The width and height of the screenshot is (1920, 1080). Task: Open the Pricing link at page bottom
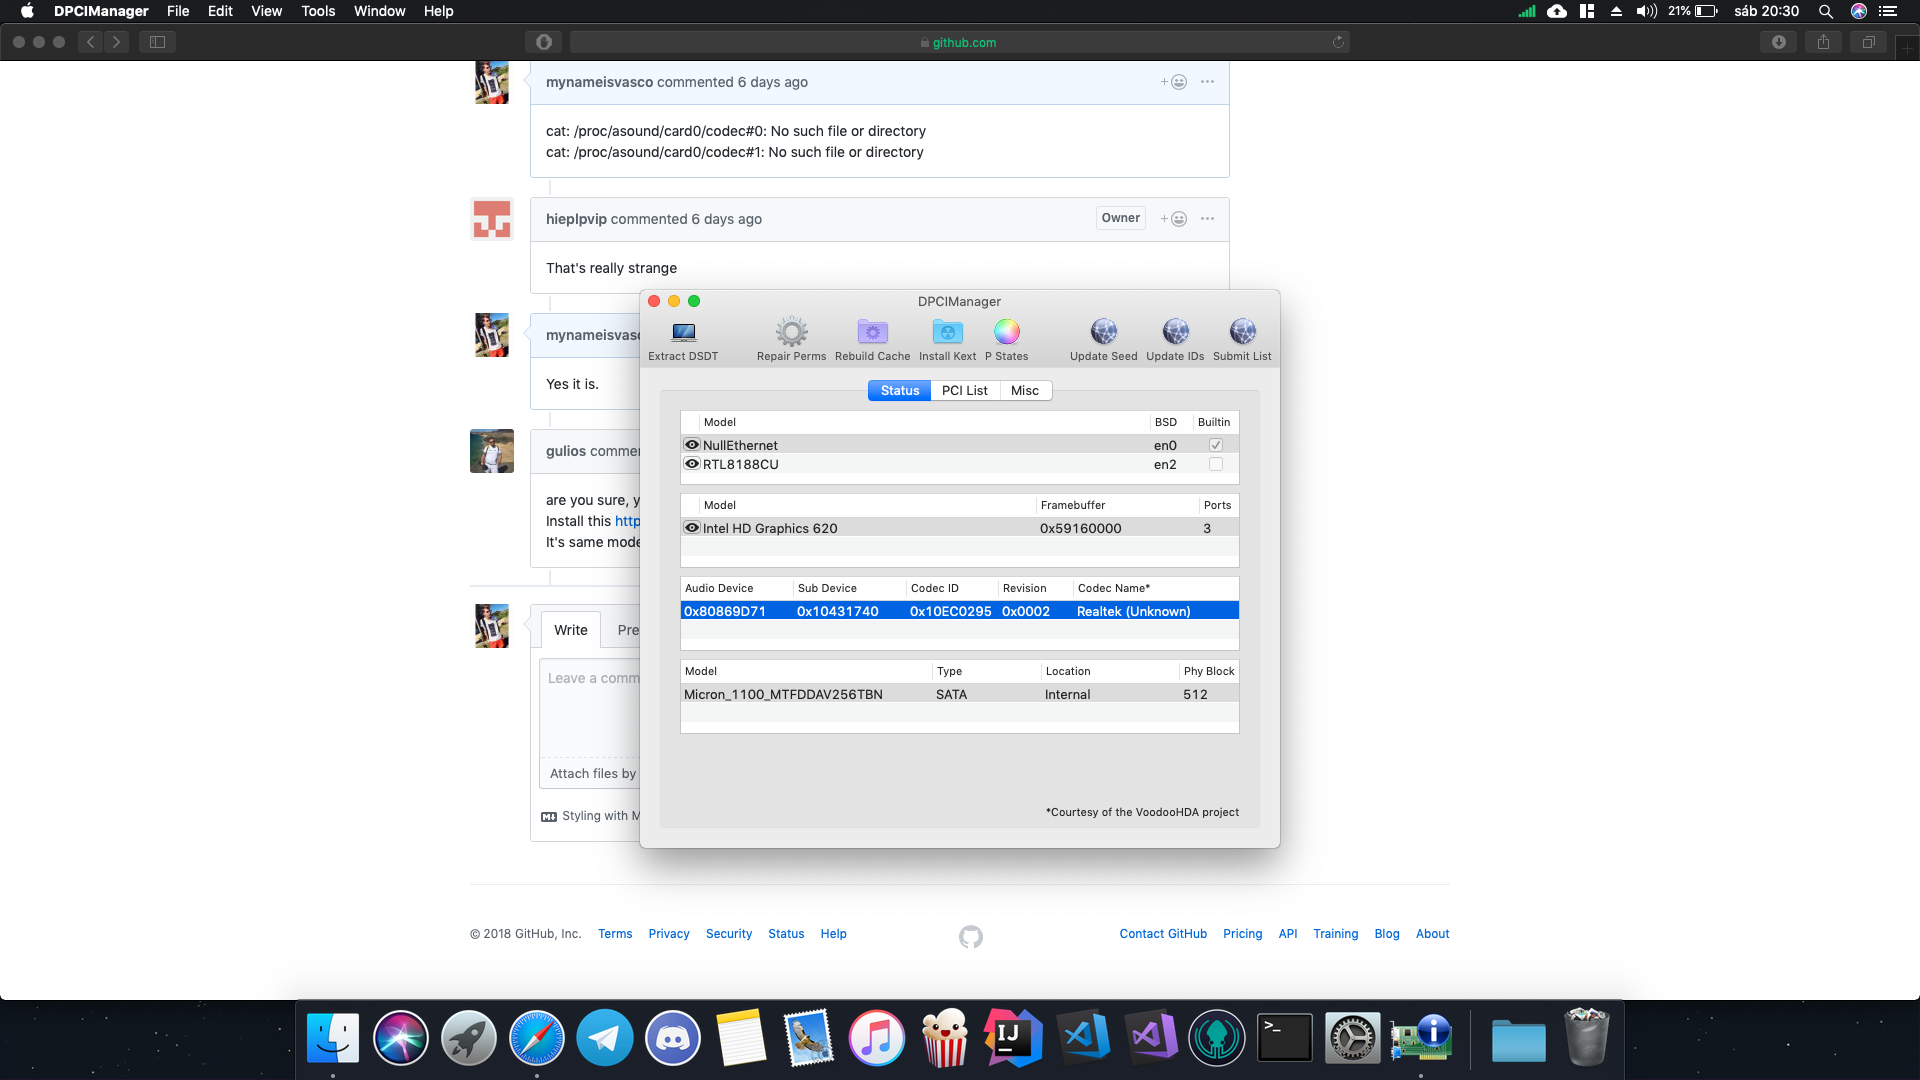point(1242,933)
